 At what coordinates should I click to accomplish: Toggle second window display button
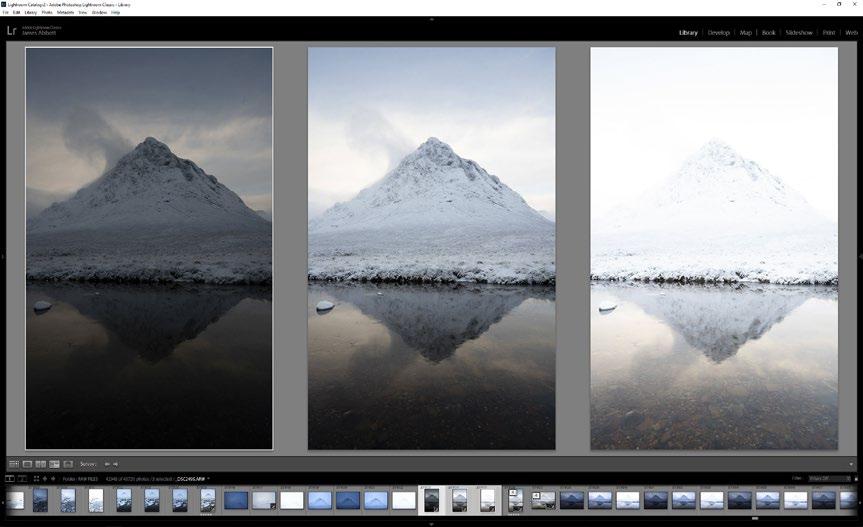point(22,479)
